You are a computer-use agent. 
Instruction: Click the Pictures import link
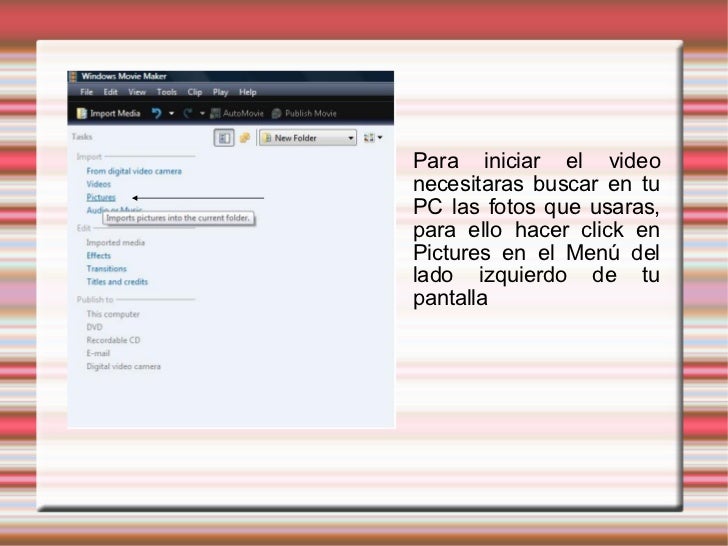point(101,197)
